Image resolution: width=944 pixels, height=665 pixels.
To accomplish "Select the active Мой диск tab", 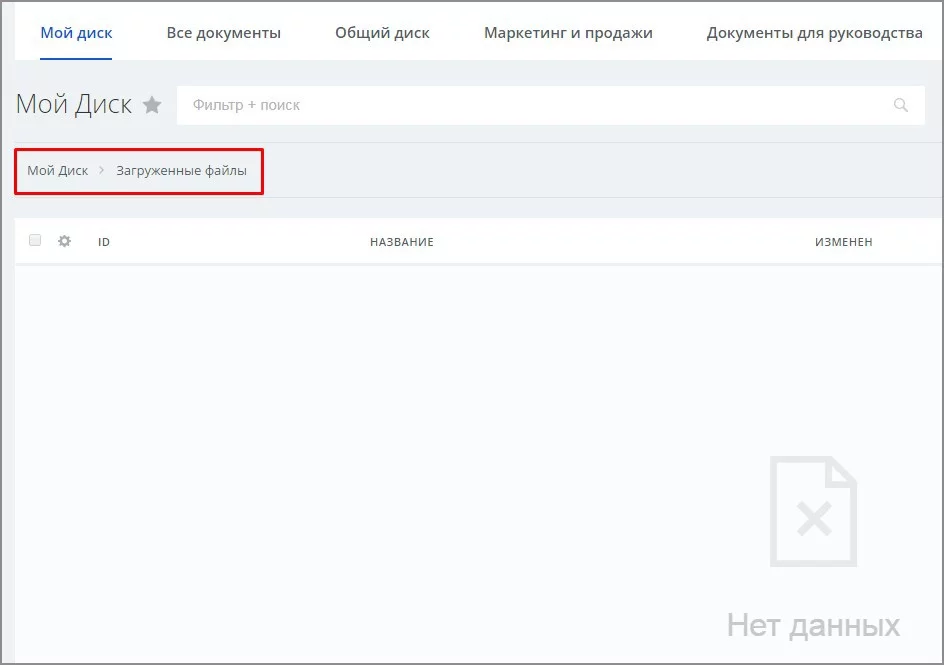I will (76, 33).
